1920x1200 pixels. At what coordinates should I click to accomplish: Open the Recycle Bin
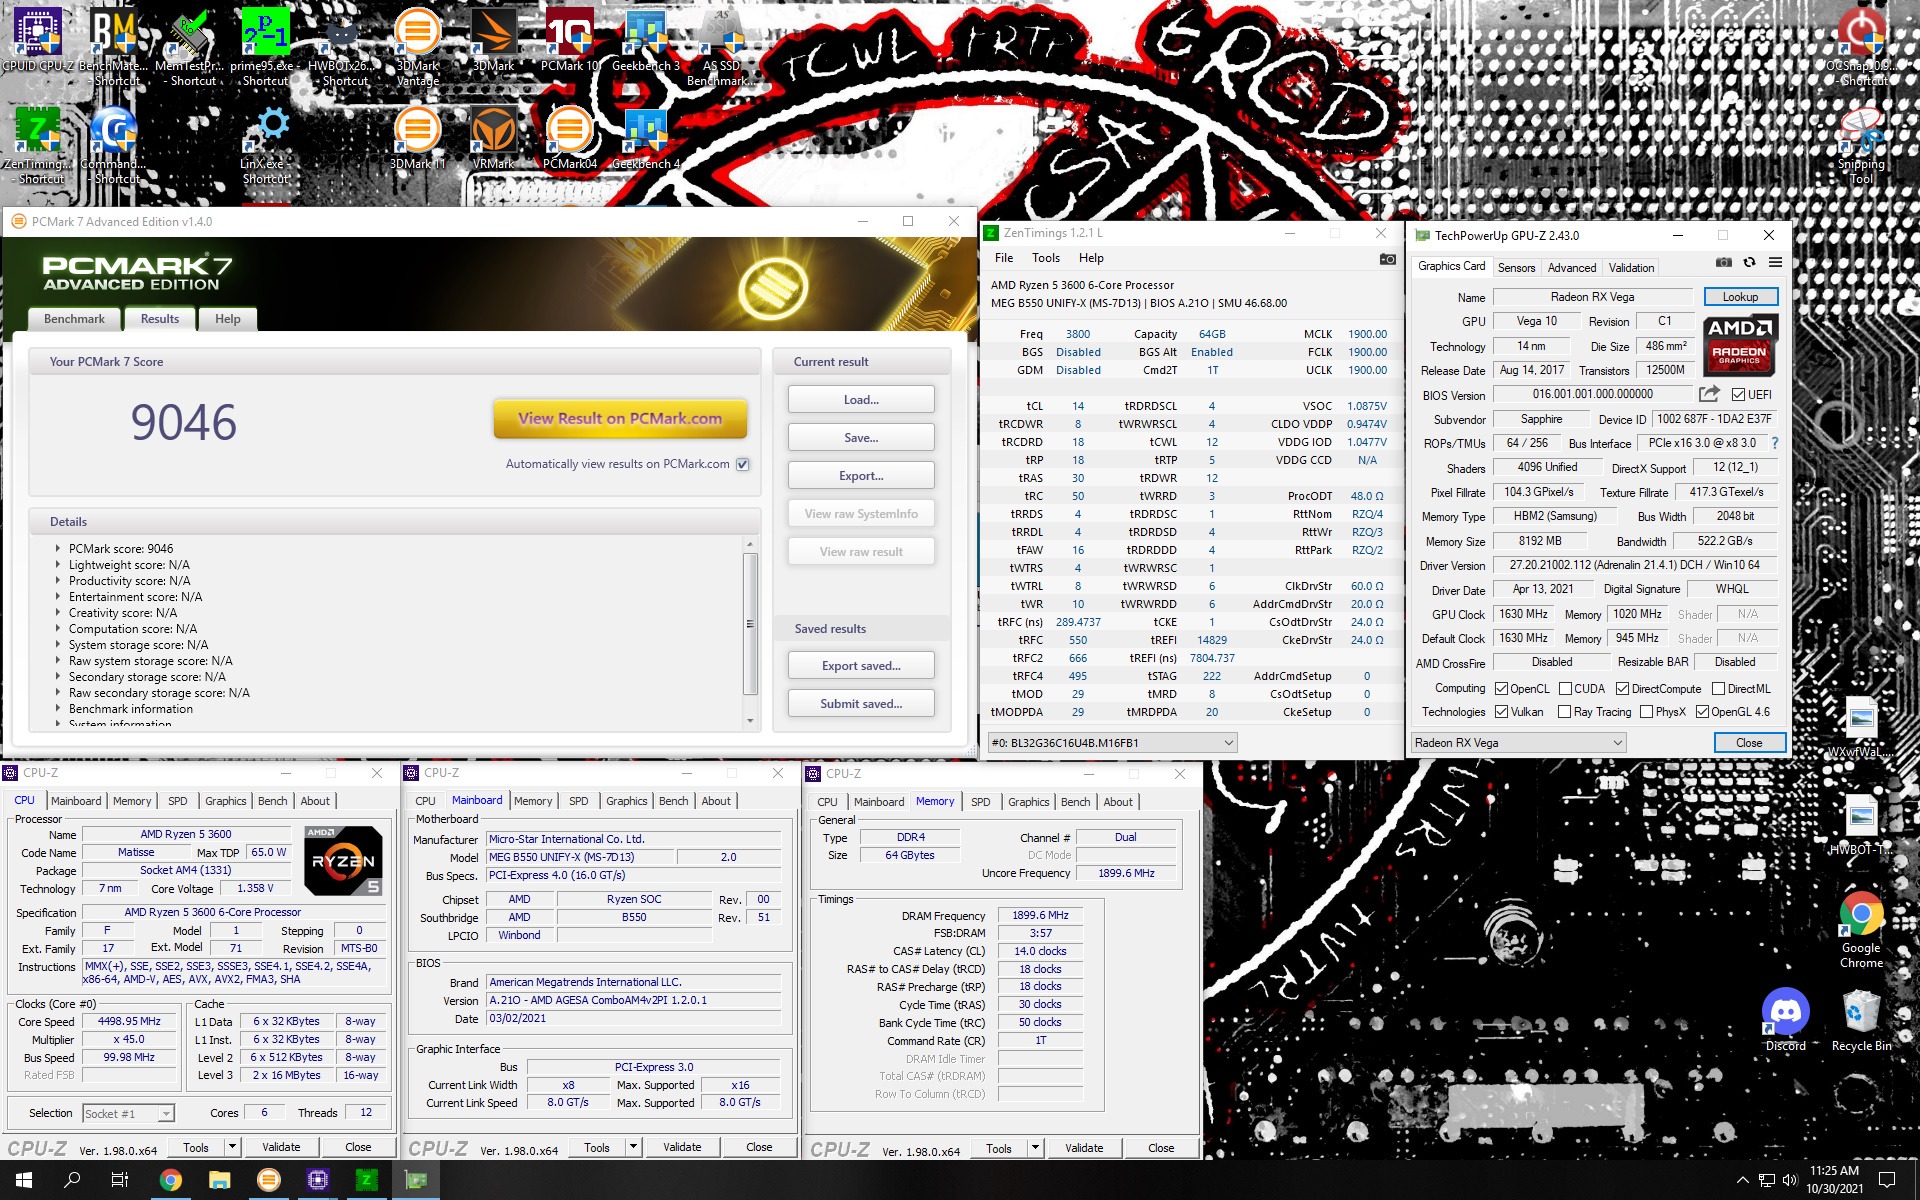click(x=1861, y=1020)
